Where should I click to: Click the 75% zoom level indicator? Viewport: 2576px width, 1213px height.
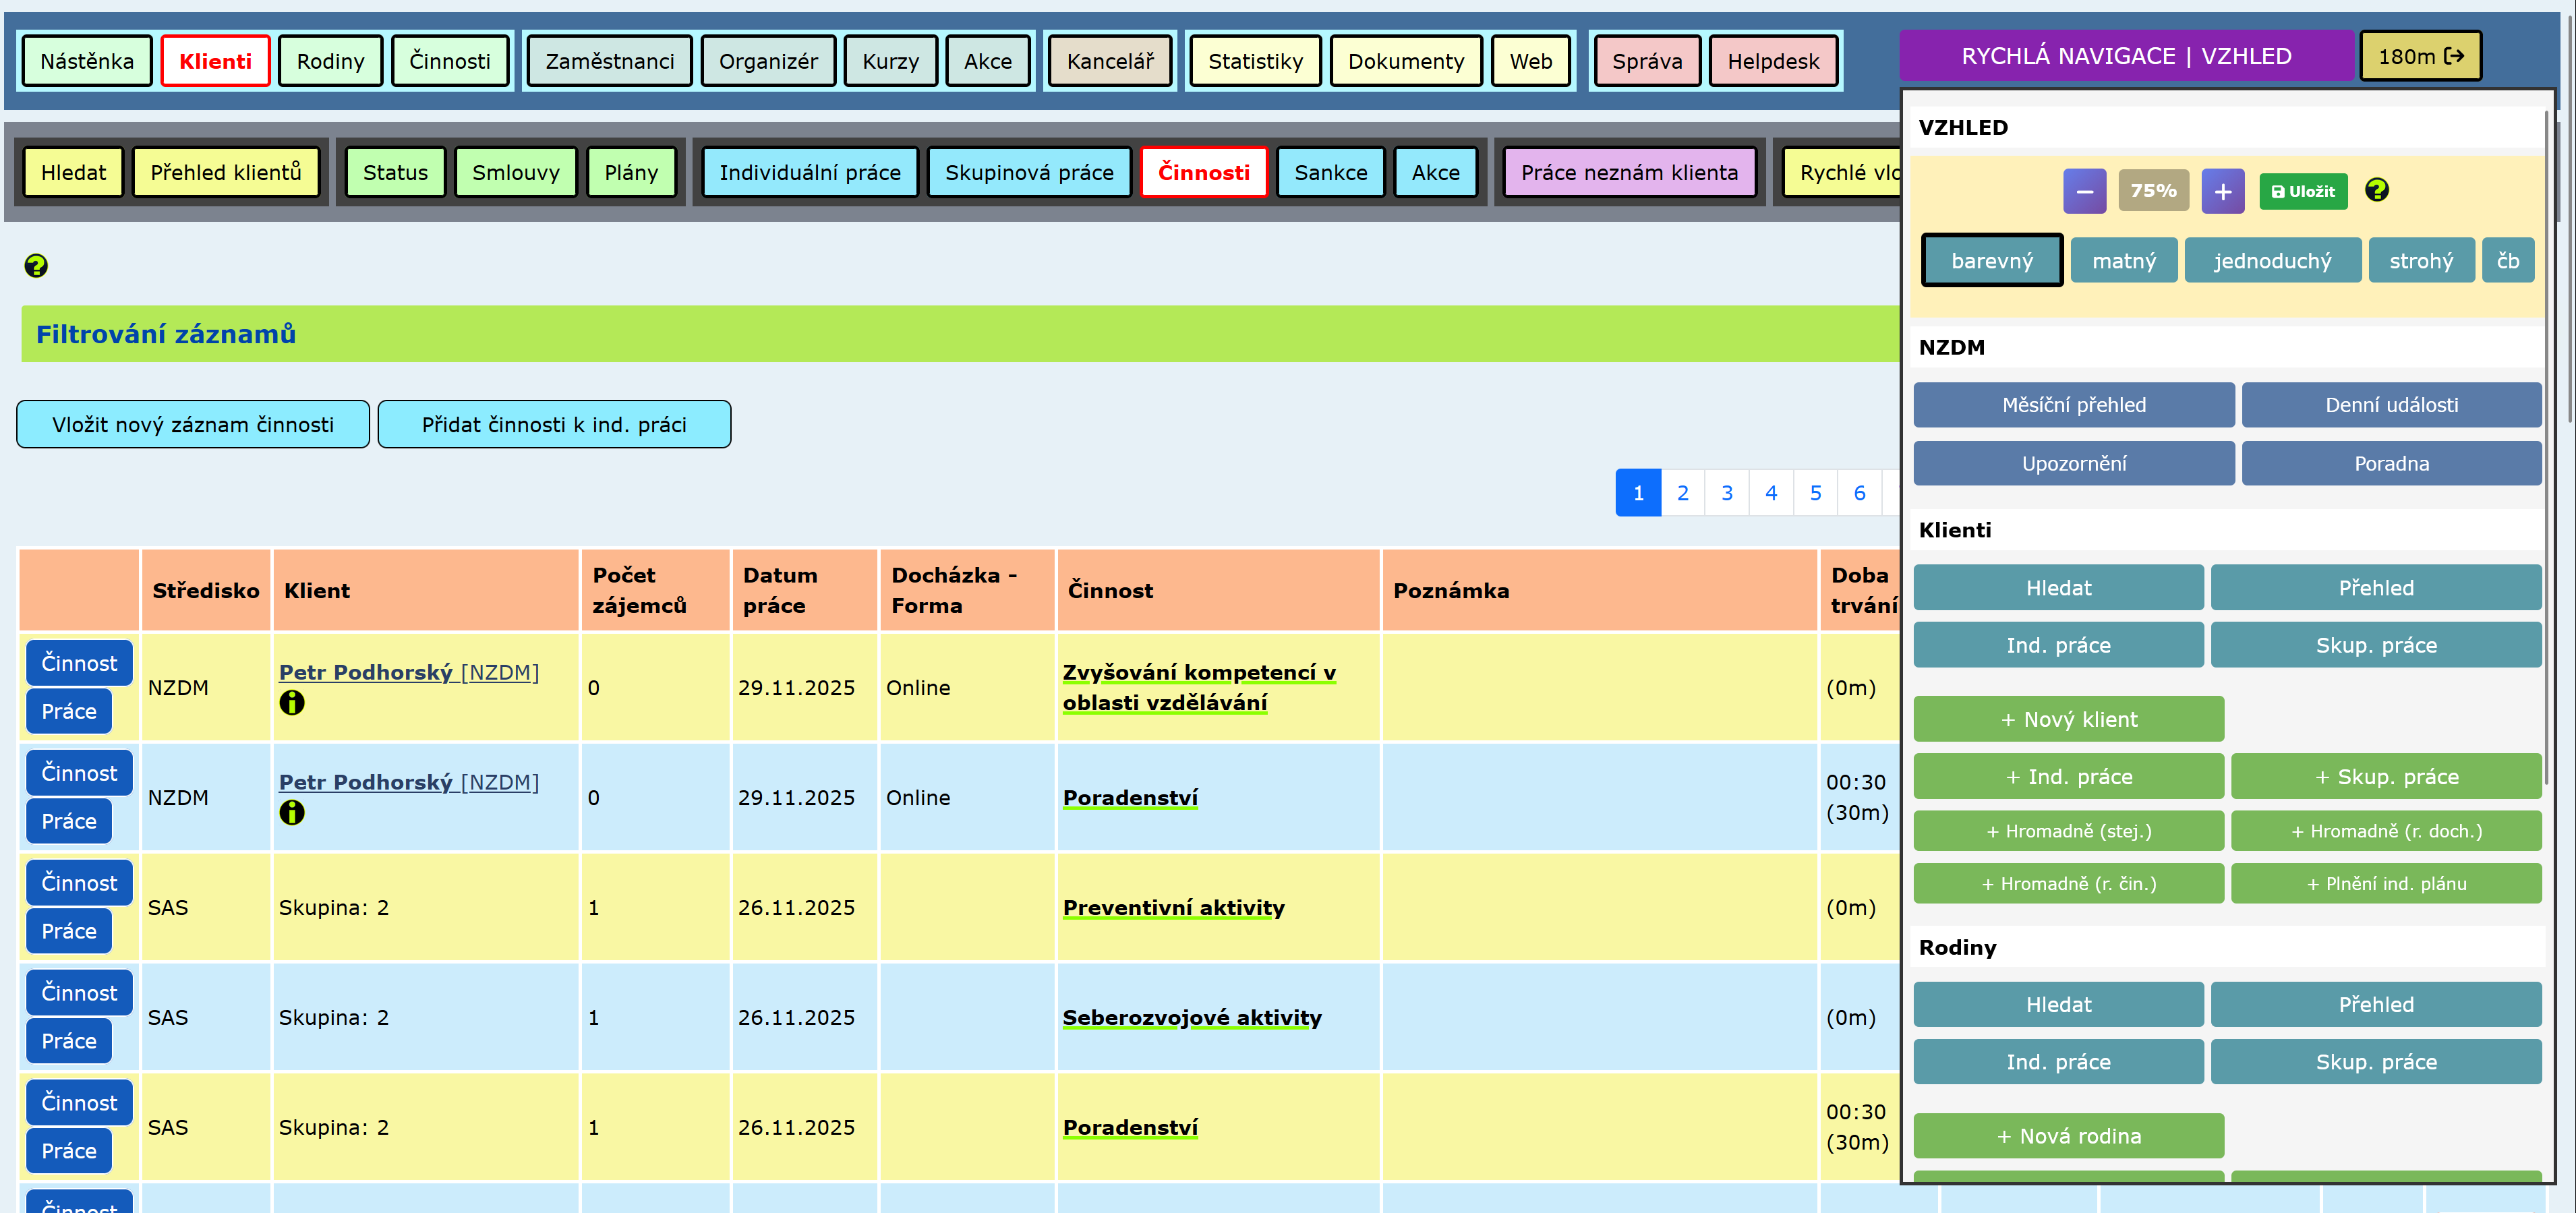coord(2153,191)
